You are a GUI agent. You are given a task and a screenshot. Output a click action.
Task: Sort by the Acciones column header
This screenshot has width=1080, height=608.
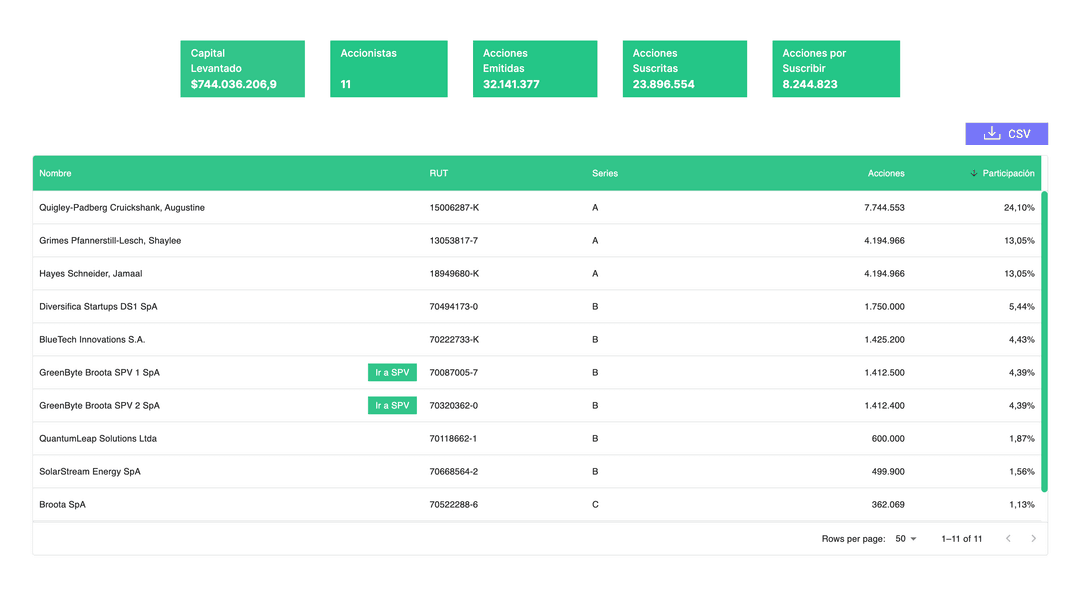coord(885,173)
